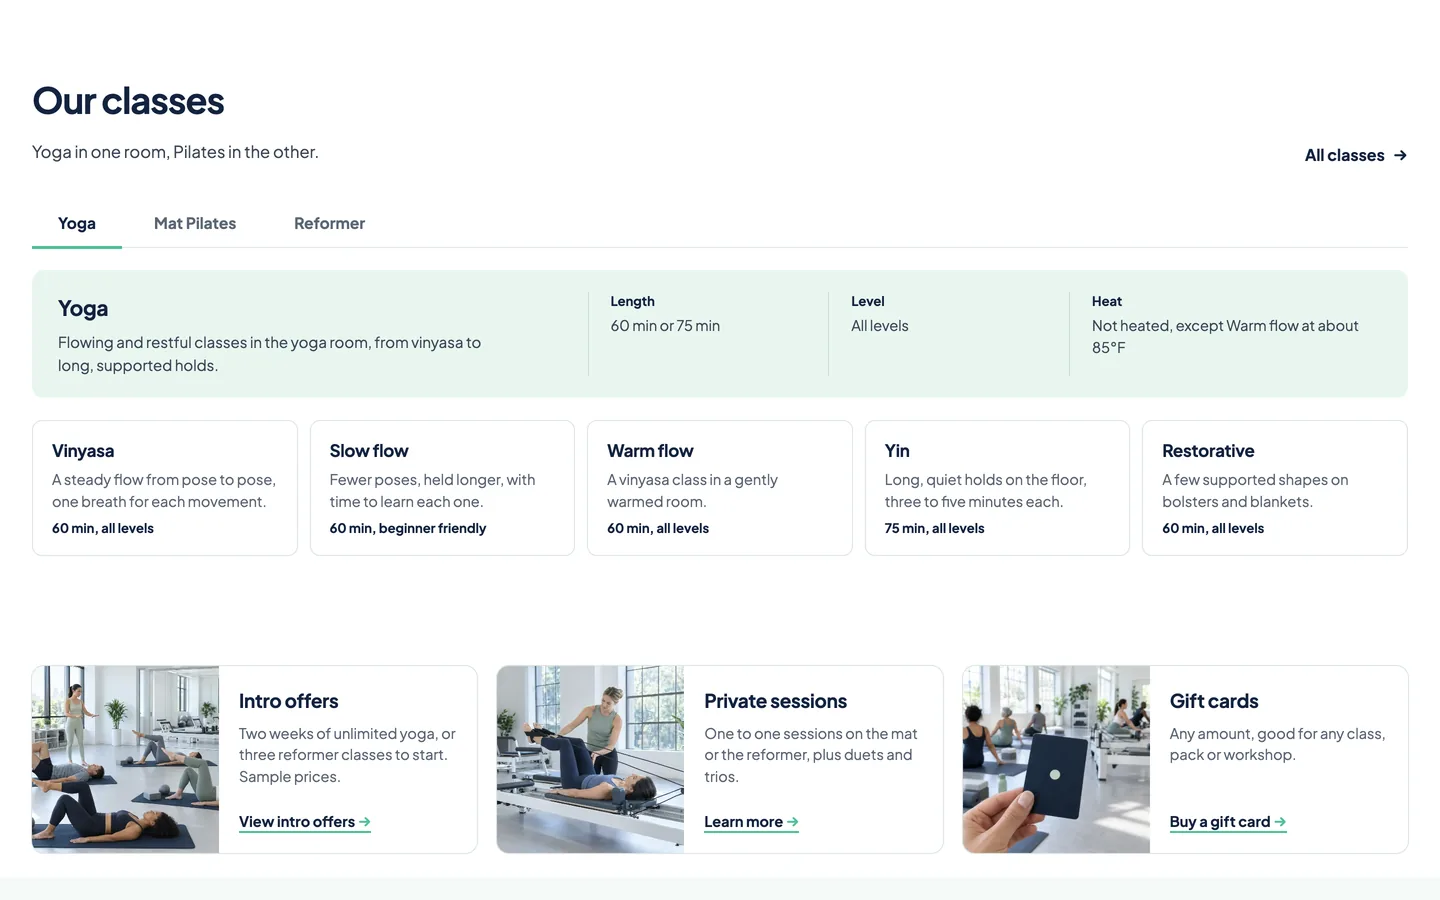1440x900 pixels.
Task: Select the Slow flow class card
Action: tap(442, 488)
